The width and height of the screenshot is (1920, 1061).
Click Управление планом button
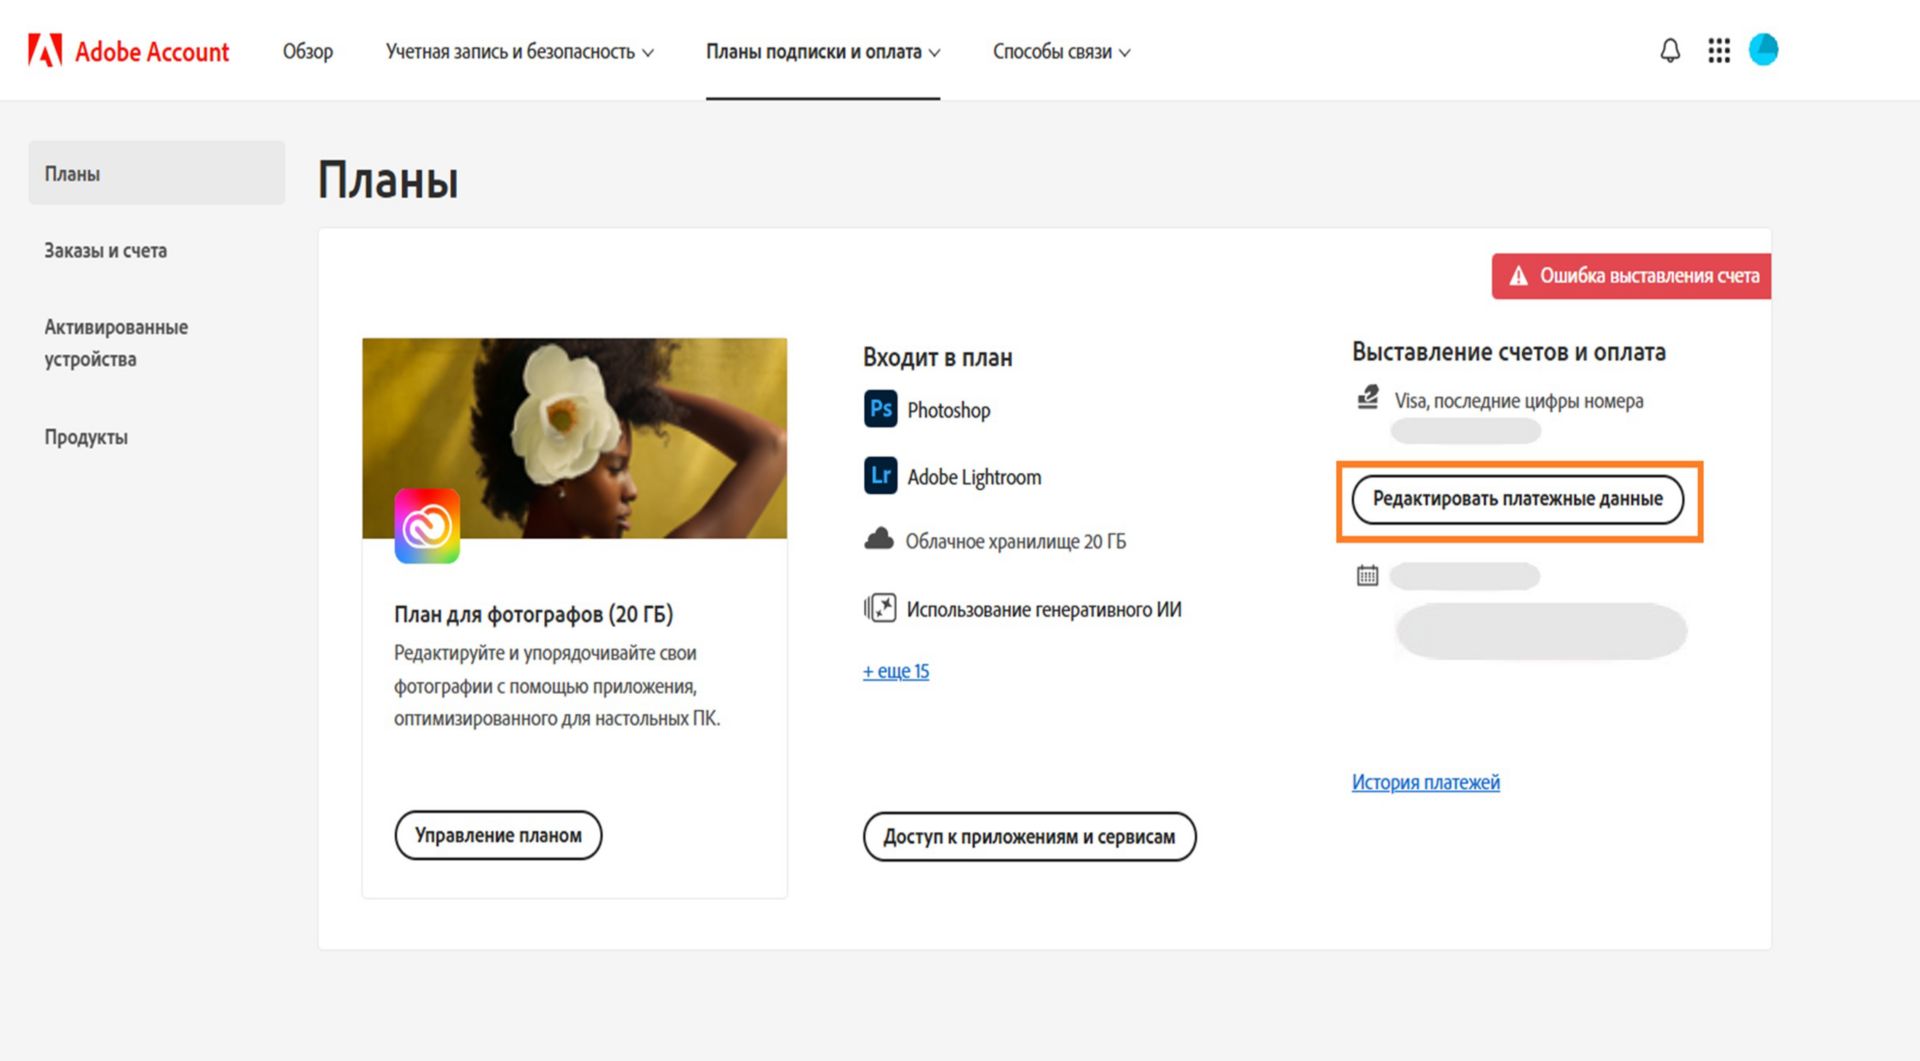[498, 835]
